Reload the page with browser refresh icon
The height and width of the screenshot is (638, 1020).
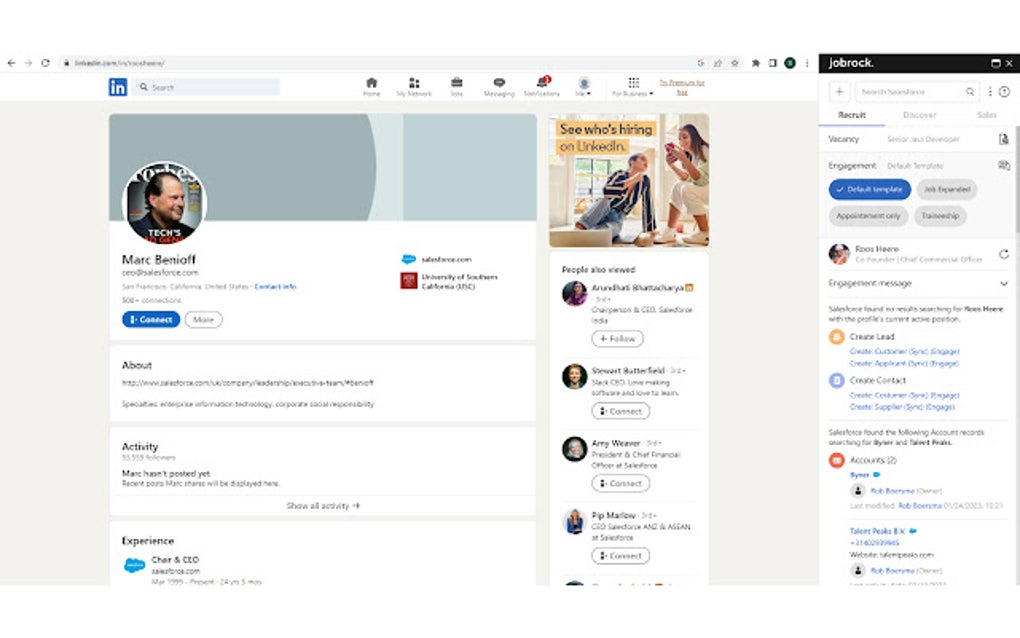coord(46,63)
